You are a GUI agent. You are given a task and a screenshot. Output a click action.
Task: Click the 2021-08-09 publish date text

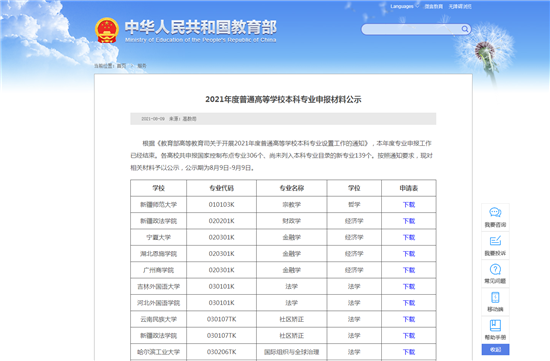click(153, 119)
